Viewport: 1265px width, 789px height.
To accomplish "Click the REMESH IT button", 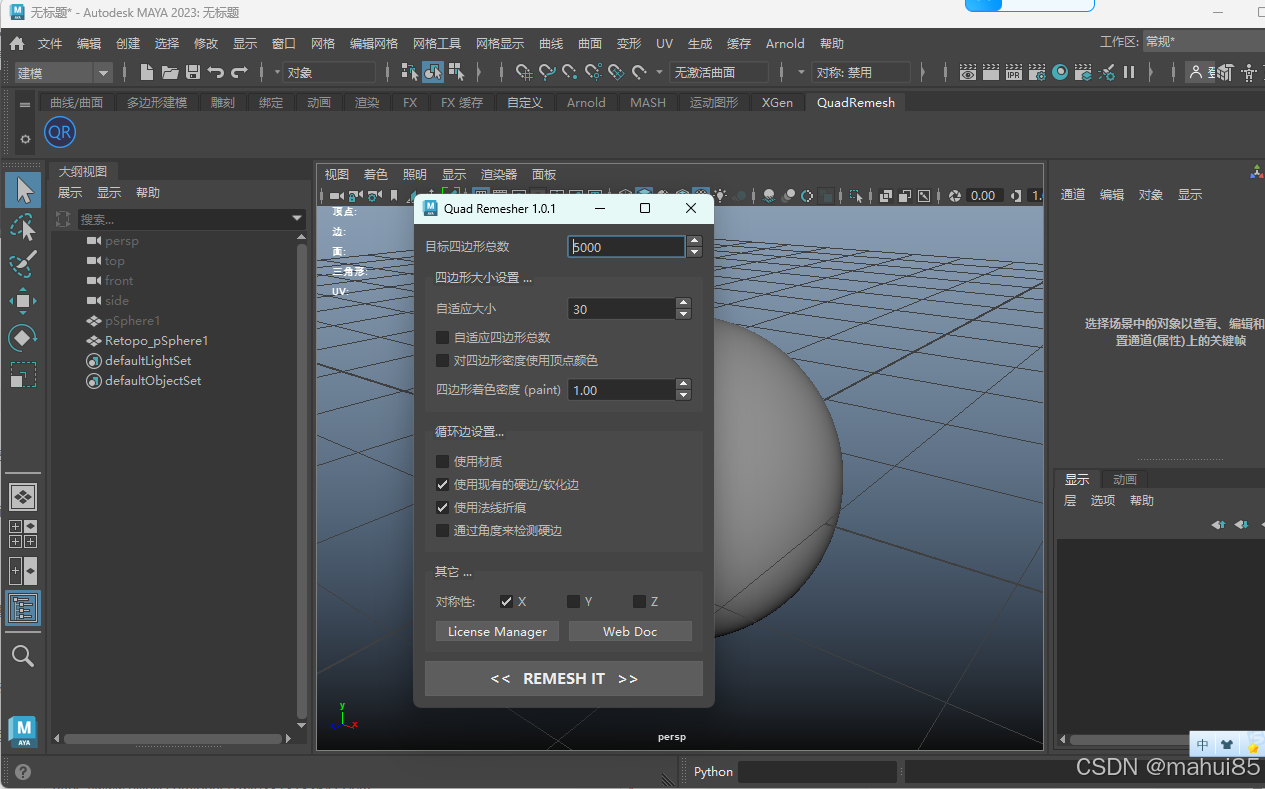I will [564, 678].
